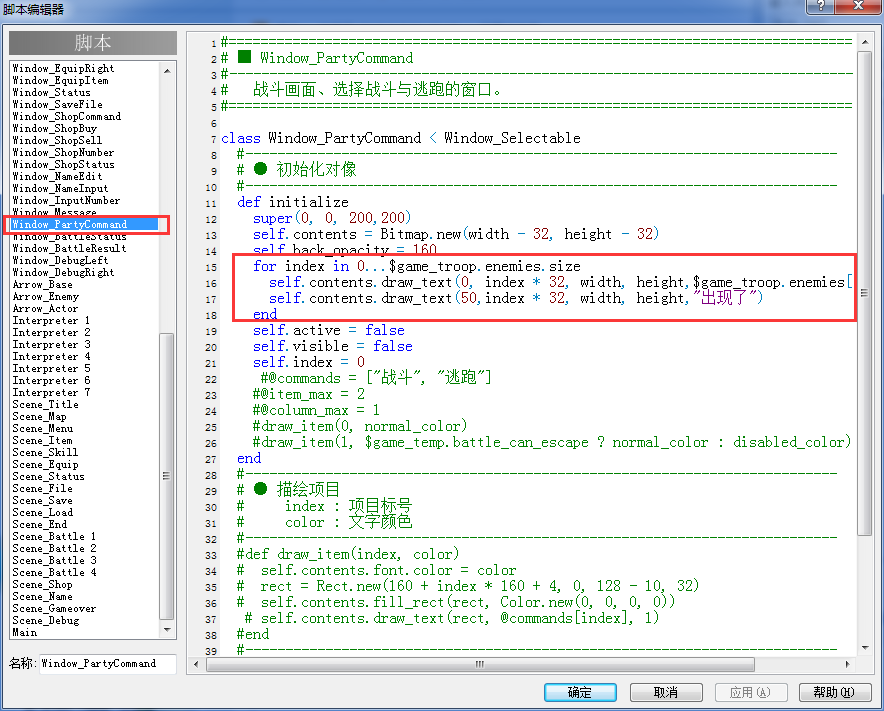Click the script list scroll-up arrow

point(167,71)
